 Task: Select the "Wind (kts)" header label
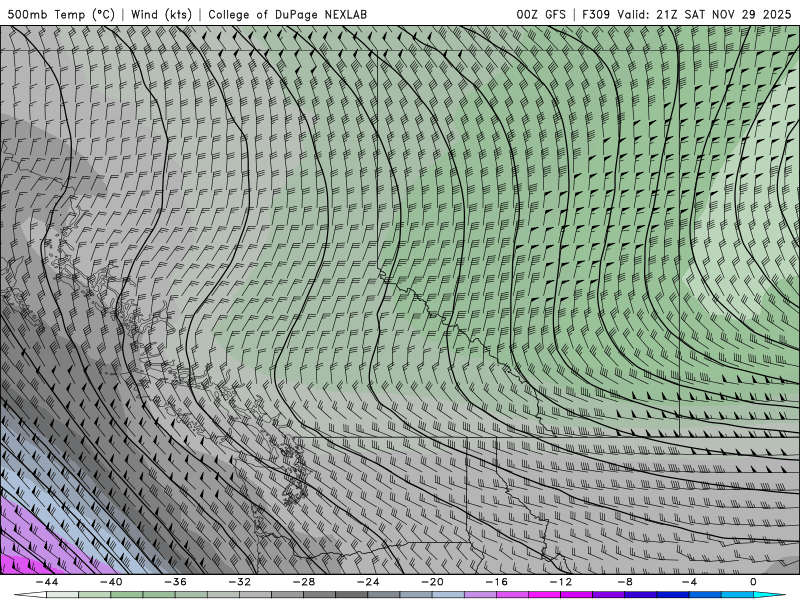pyautogui.click(x=161, y=14)
